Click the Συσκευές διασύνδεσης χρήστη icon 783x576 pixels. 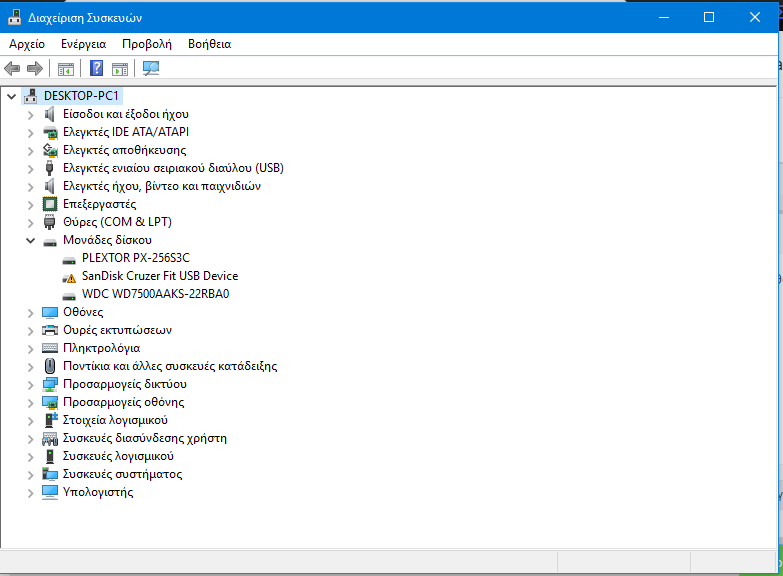point(50,439)
